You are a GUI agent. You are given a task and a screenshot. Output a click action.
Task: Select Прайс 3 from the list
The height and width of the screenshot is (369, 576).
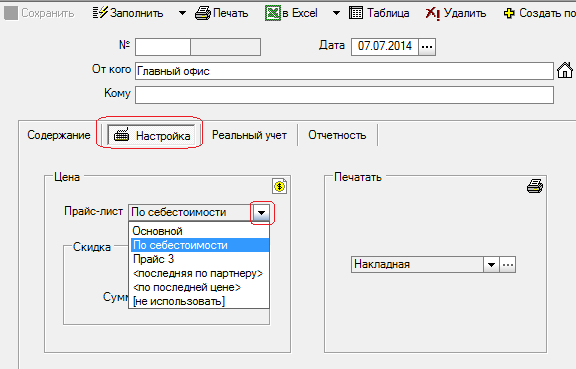pos(200,259)
